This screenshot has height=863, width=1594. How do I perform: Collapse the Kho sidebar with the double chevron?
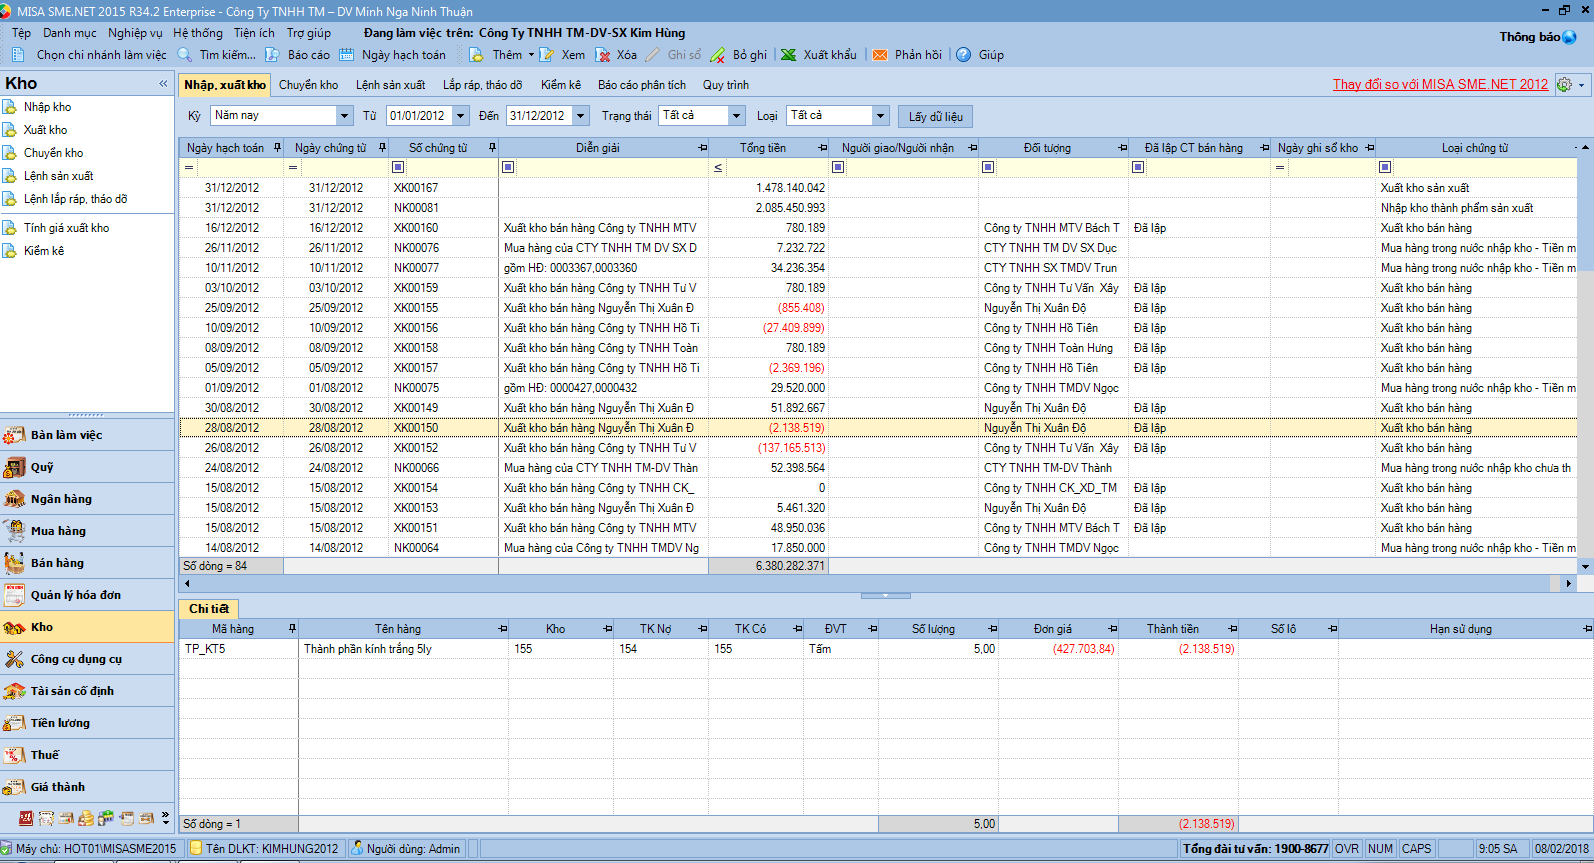(163, 84)
